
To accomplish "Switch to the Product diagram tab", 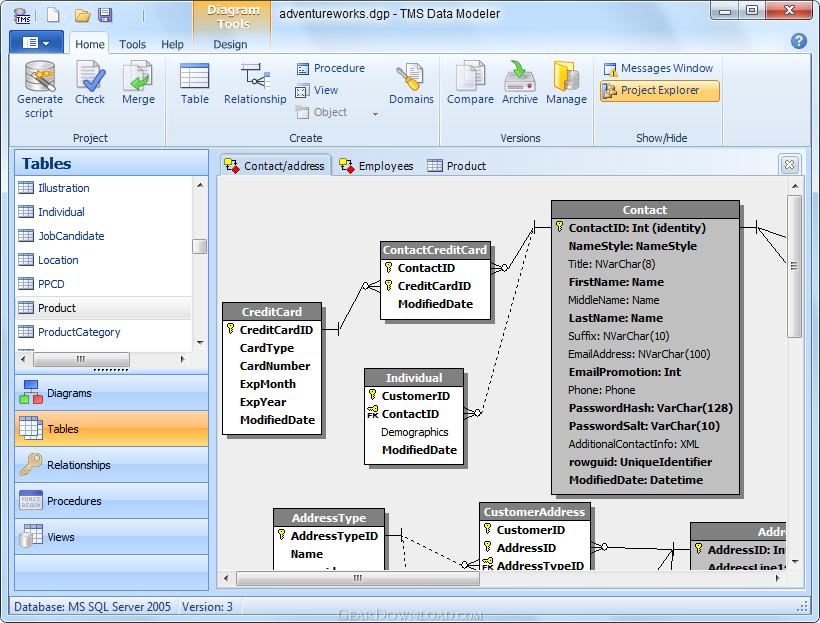I will pyautogui.click(x=457, y=166).
